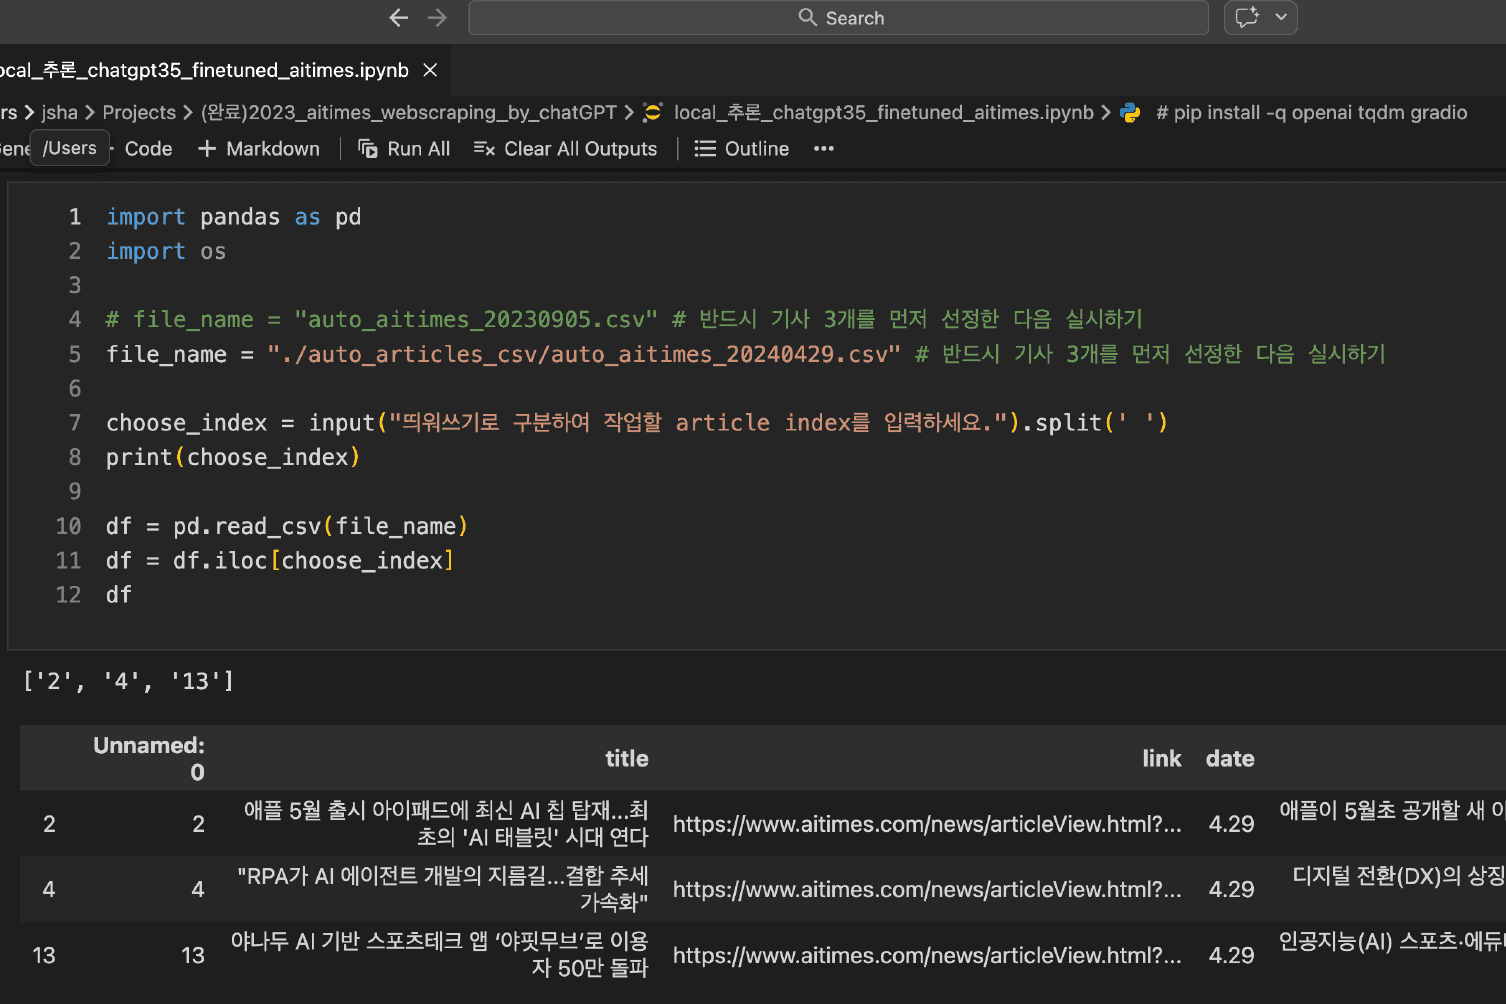Click the title cell starting with 'RPA가 AI 에이전트'
Viewport: 1506px width, 1004px height.
[443, 889]
